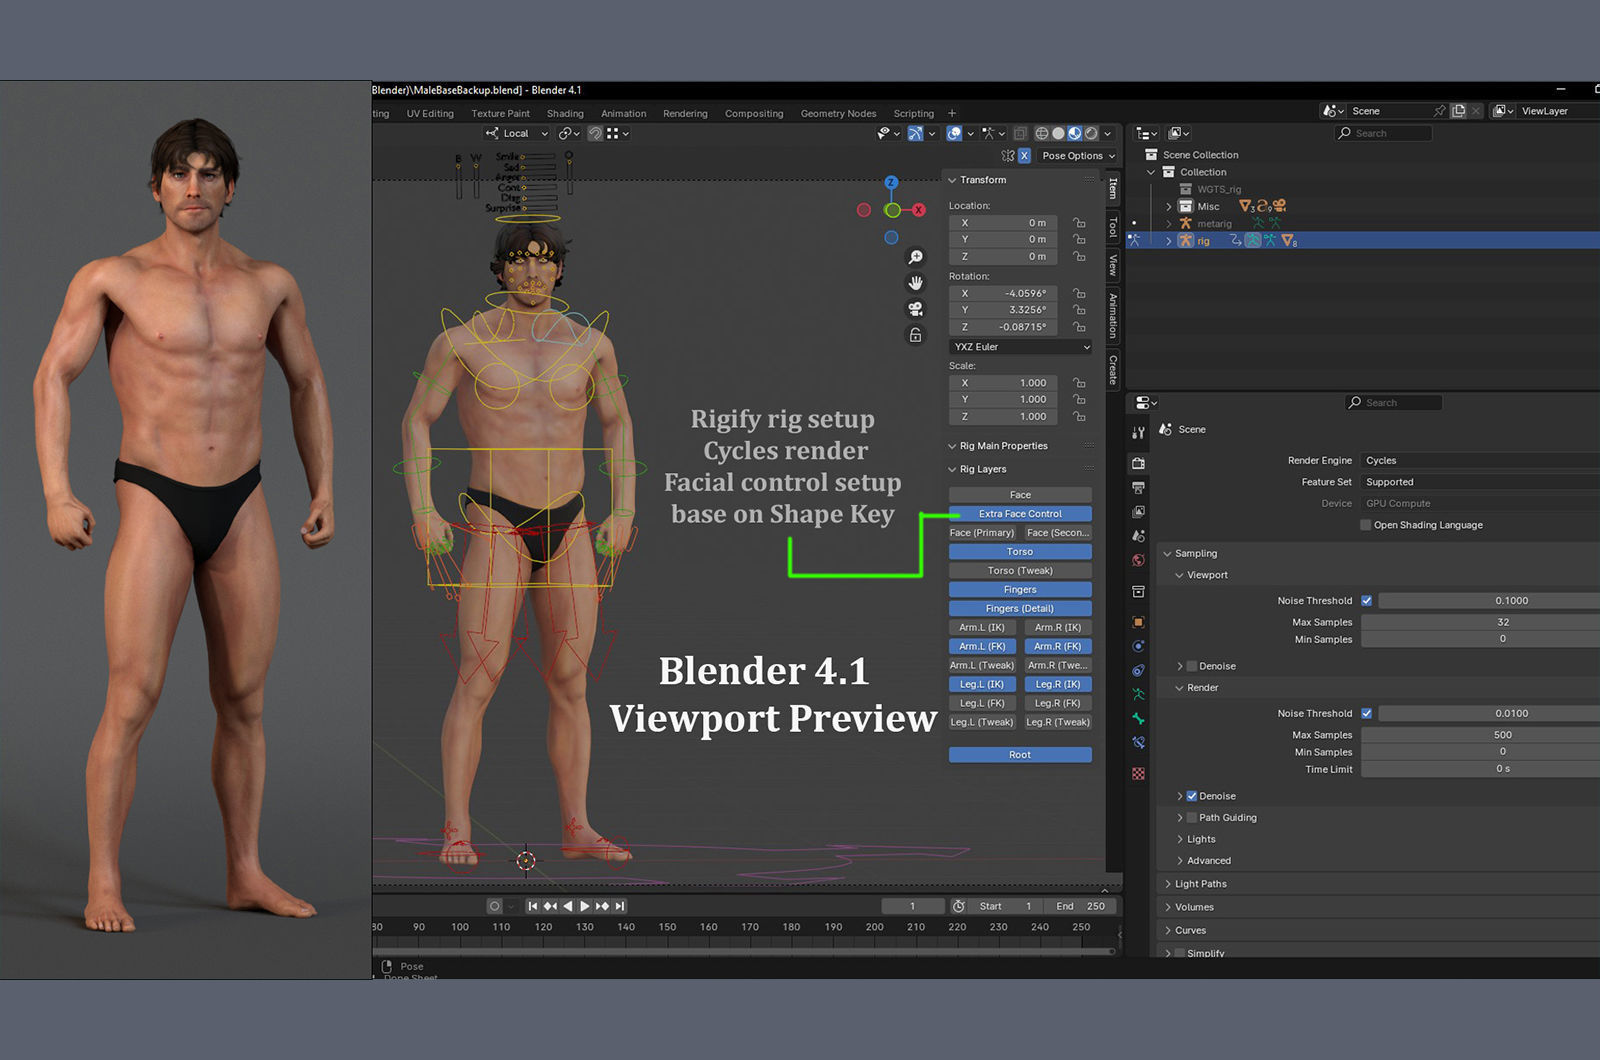Collapse the Sampling panel
The width and height of the screenshot is (1600, 1060).
[x=1167, y=554]
